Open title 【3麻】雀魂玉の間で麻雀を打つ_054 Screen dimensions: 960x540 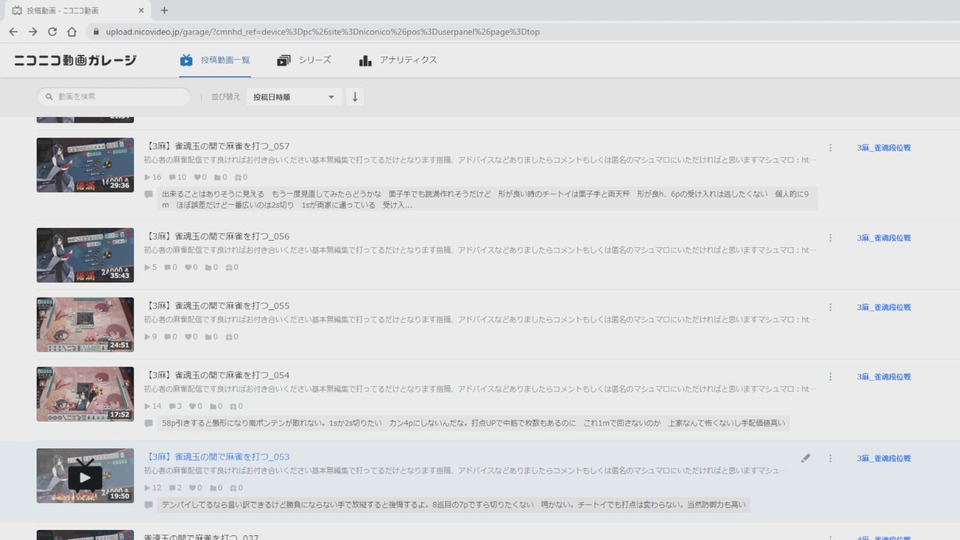pos(217,375)
